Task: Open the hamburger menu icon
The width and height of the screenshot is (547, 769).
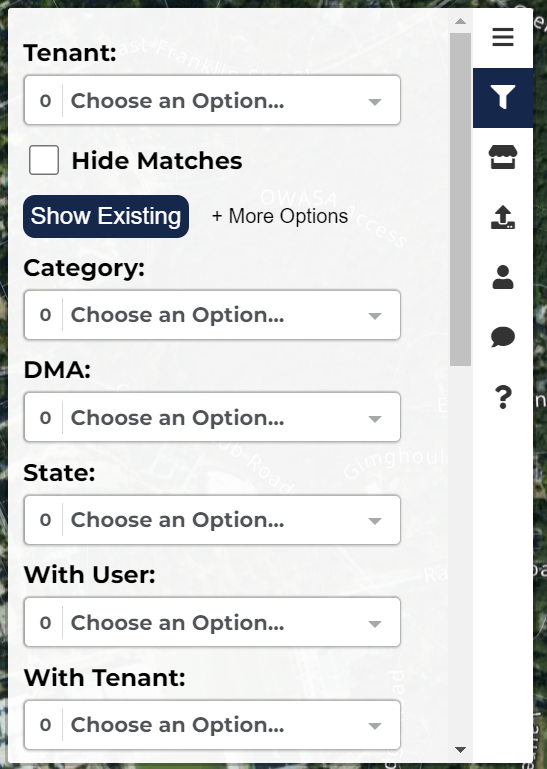Action: pos(503,37)
